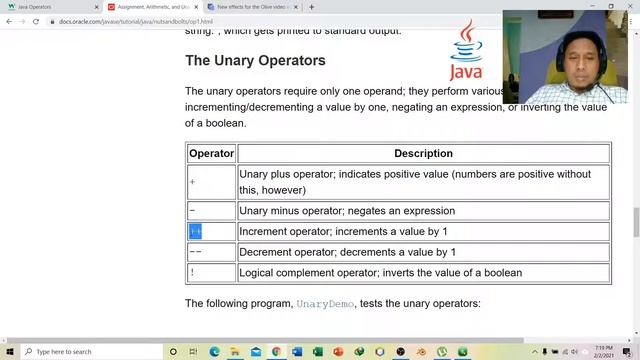Click the microphone icon in system tray
640x360 pixels.
(x=544, y=351)
